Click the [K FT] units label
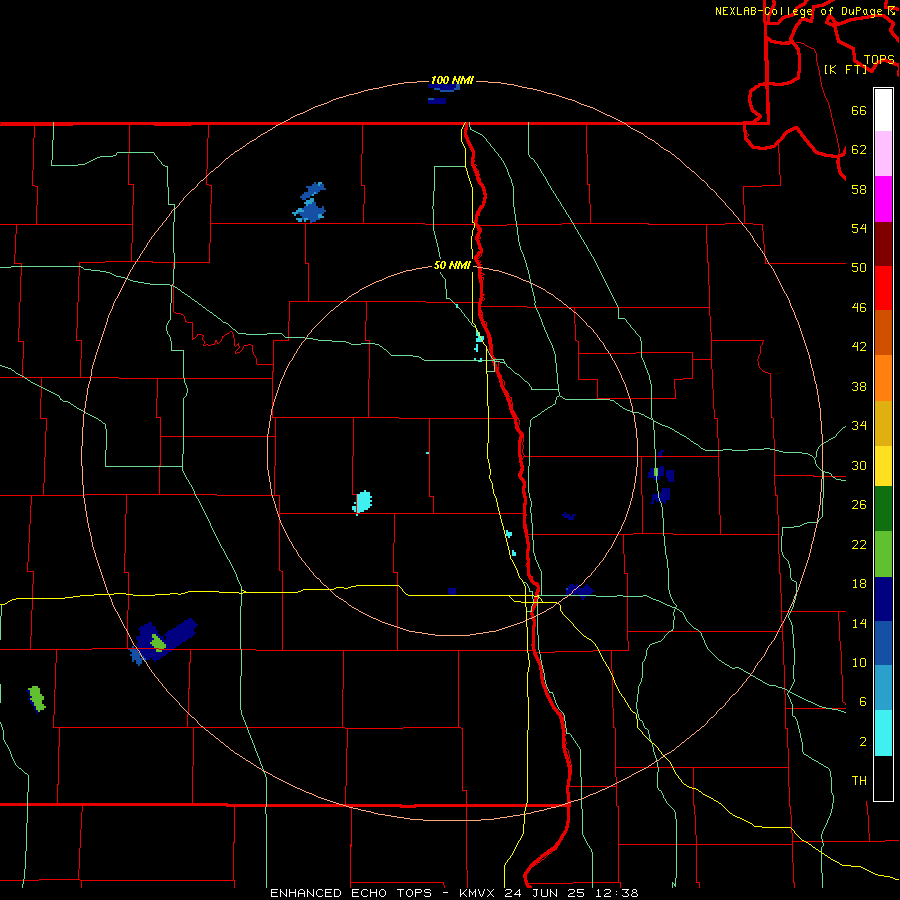900x900 pixels. pyautogui.click(x=845, y=69)
